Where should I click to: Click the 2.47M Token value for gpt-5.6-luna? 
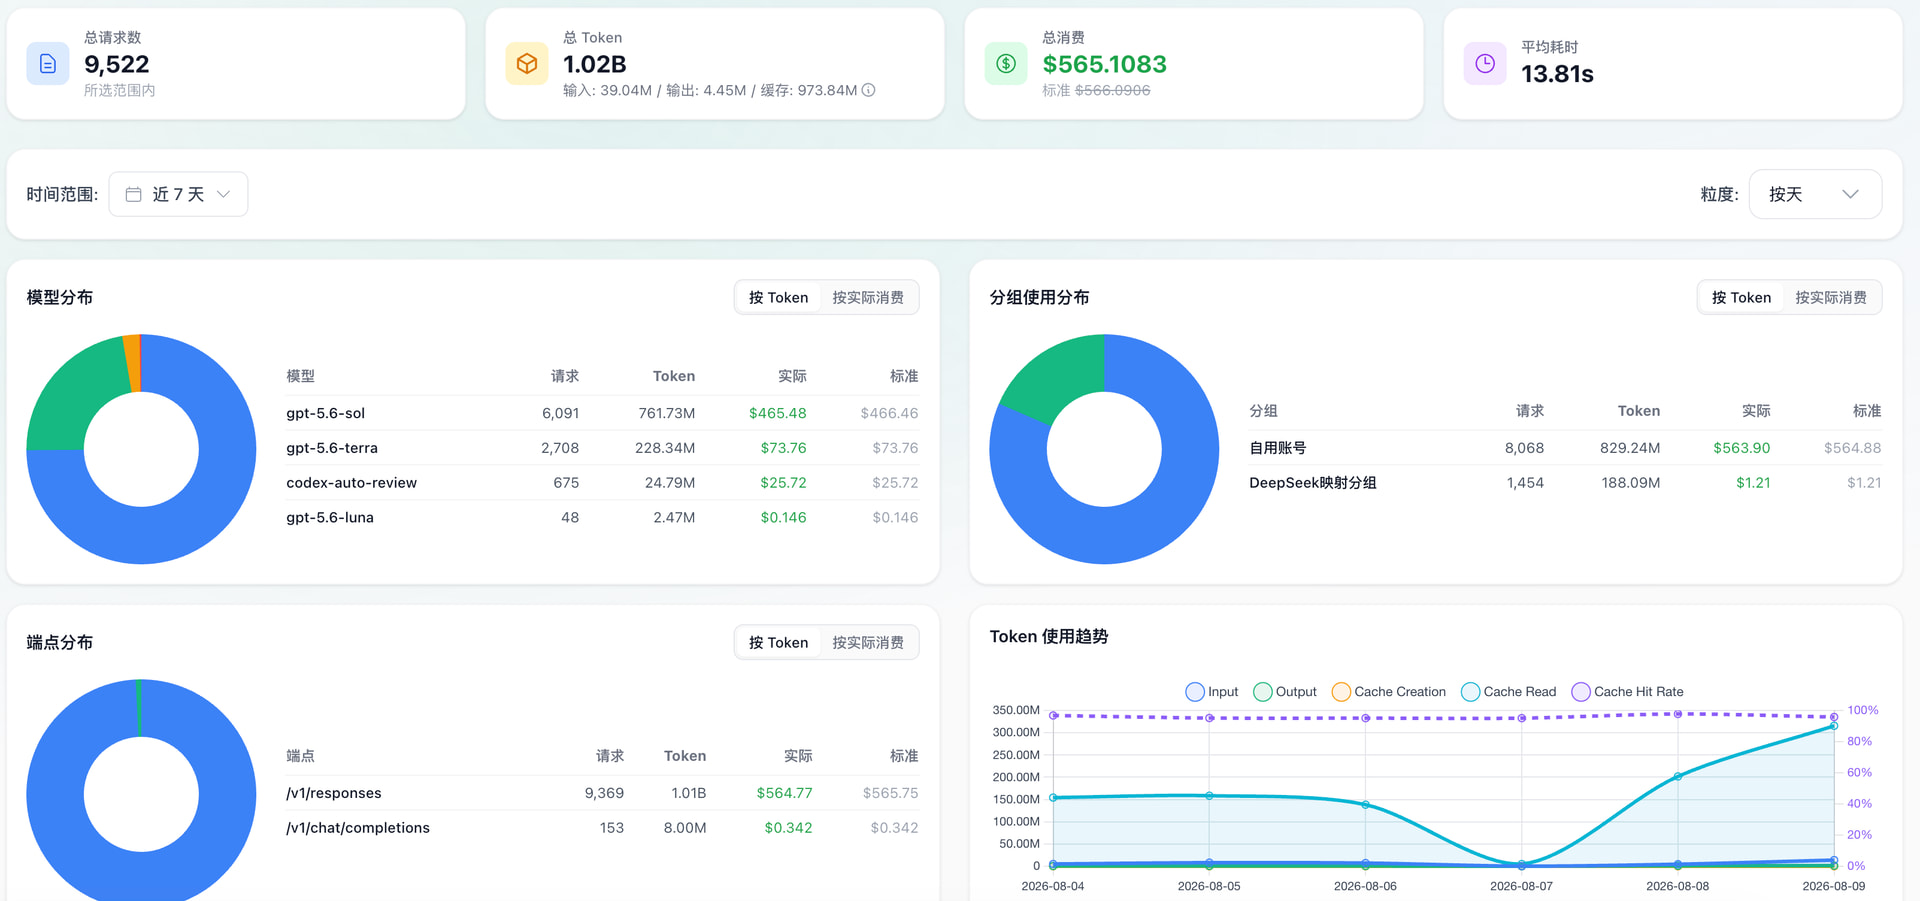674,518
